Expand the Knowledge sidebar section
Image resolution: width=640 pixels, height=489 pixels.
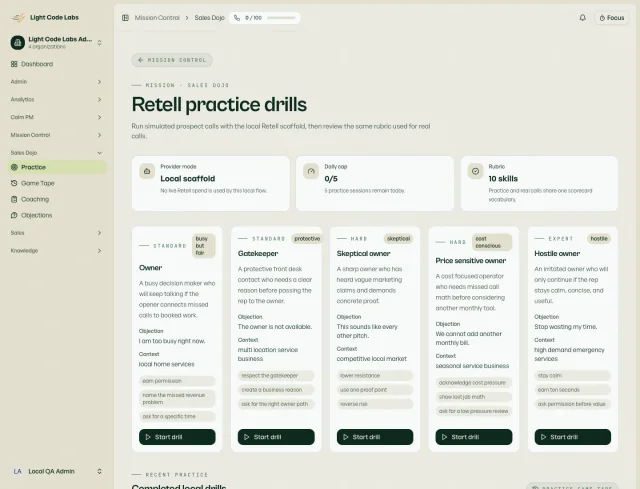coord(56,251)
